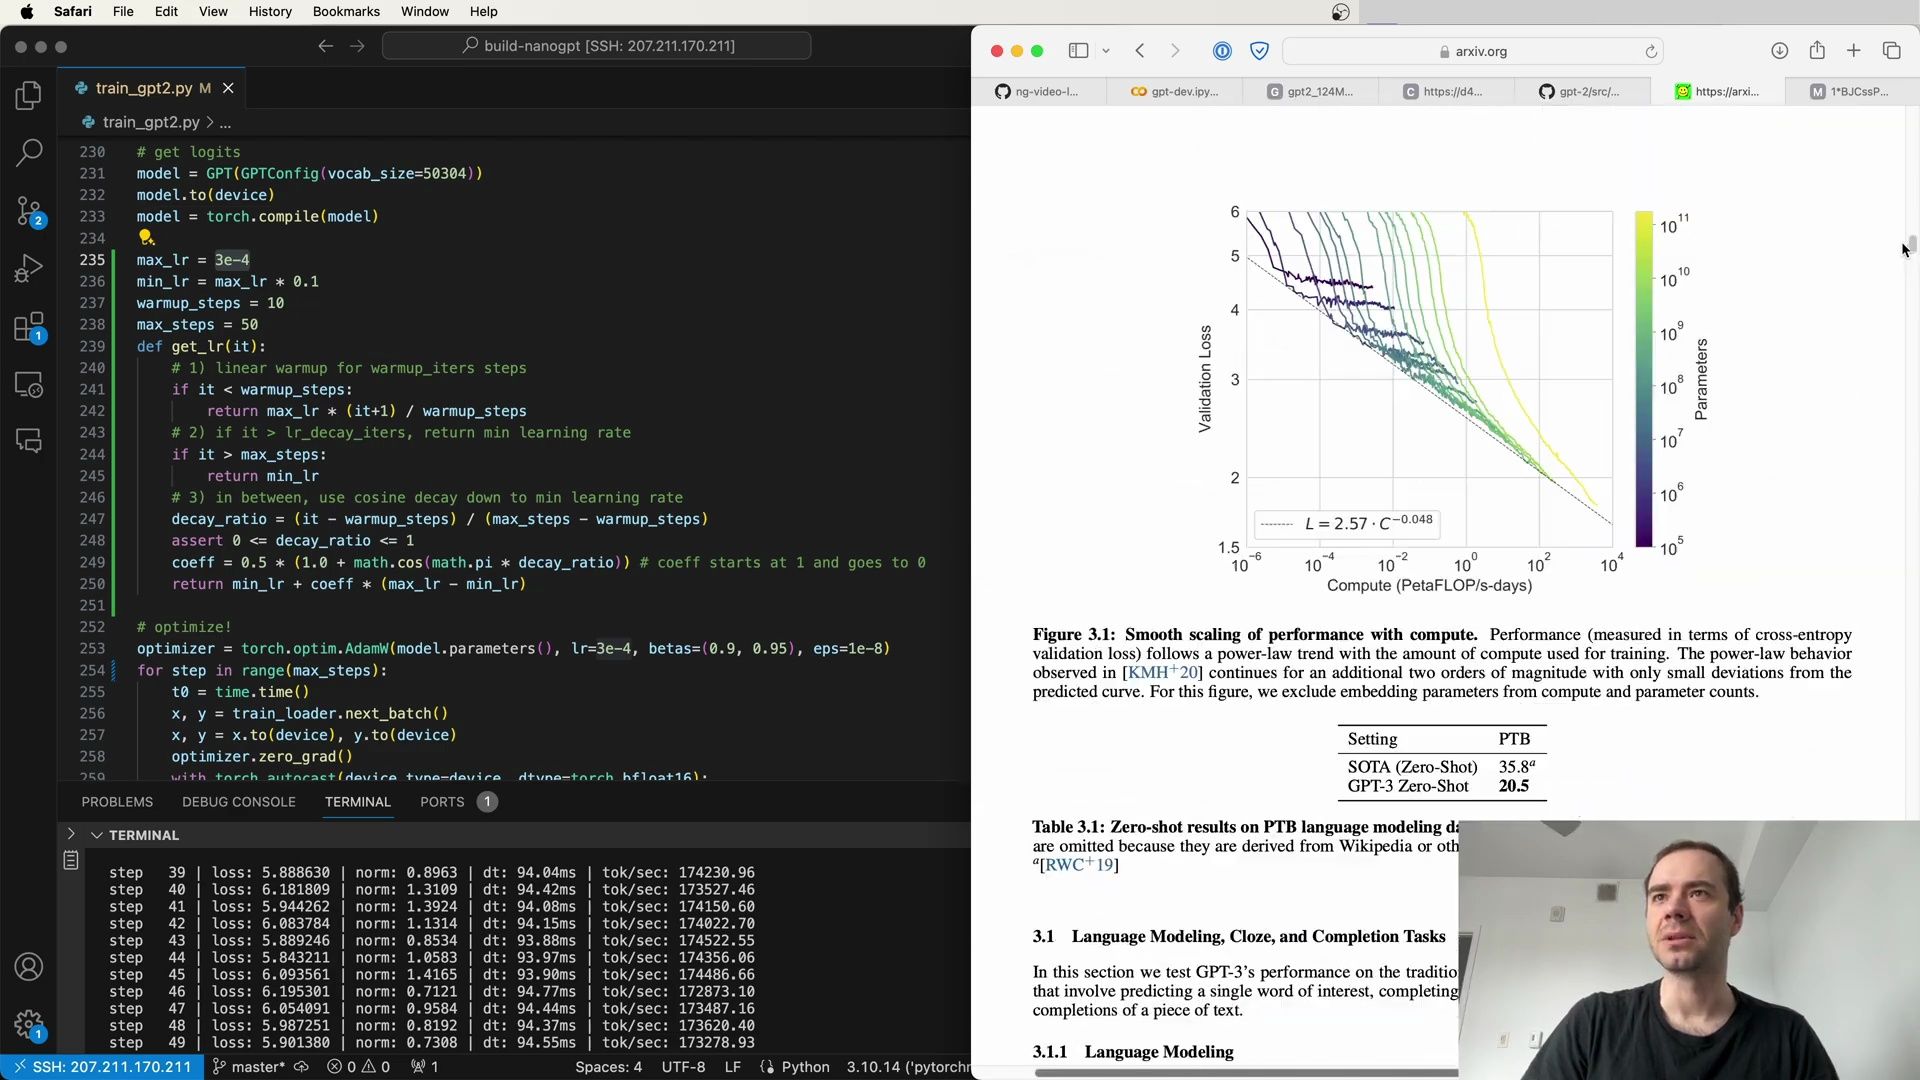Select the TERMINAL panel tab
This screenshot has height=1080, width=1920.
358,802
